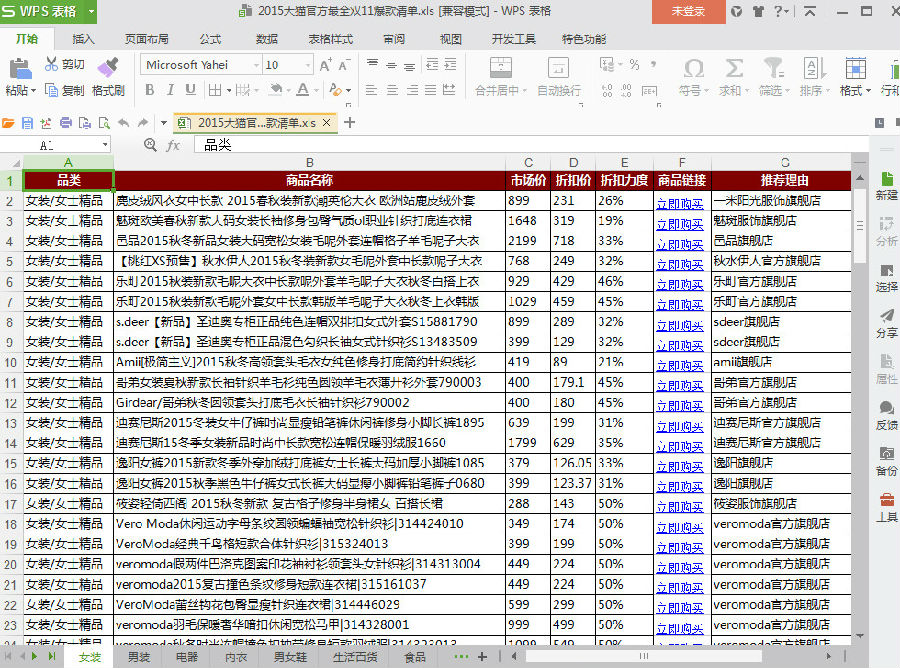Switch to the 页面布局 ribbon tab
This screenshot has height=668, width=900.
pyautogui.click(x=146, y=39)
